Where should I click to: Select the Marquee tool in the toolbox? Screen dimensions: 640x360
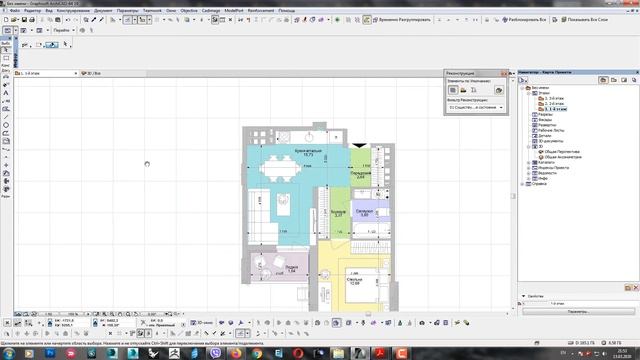coord(6,58)
